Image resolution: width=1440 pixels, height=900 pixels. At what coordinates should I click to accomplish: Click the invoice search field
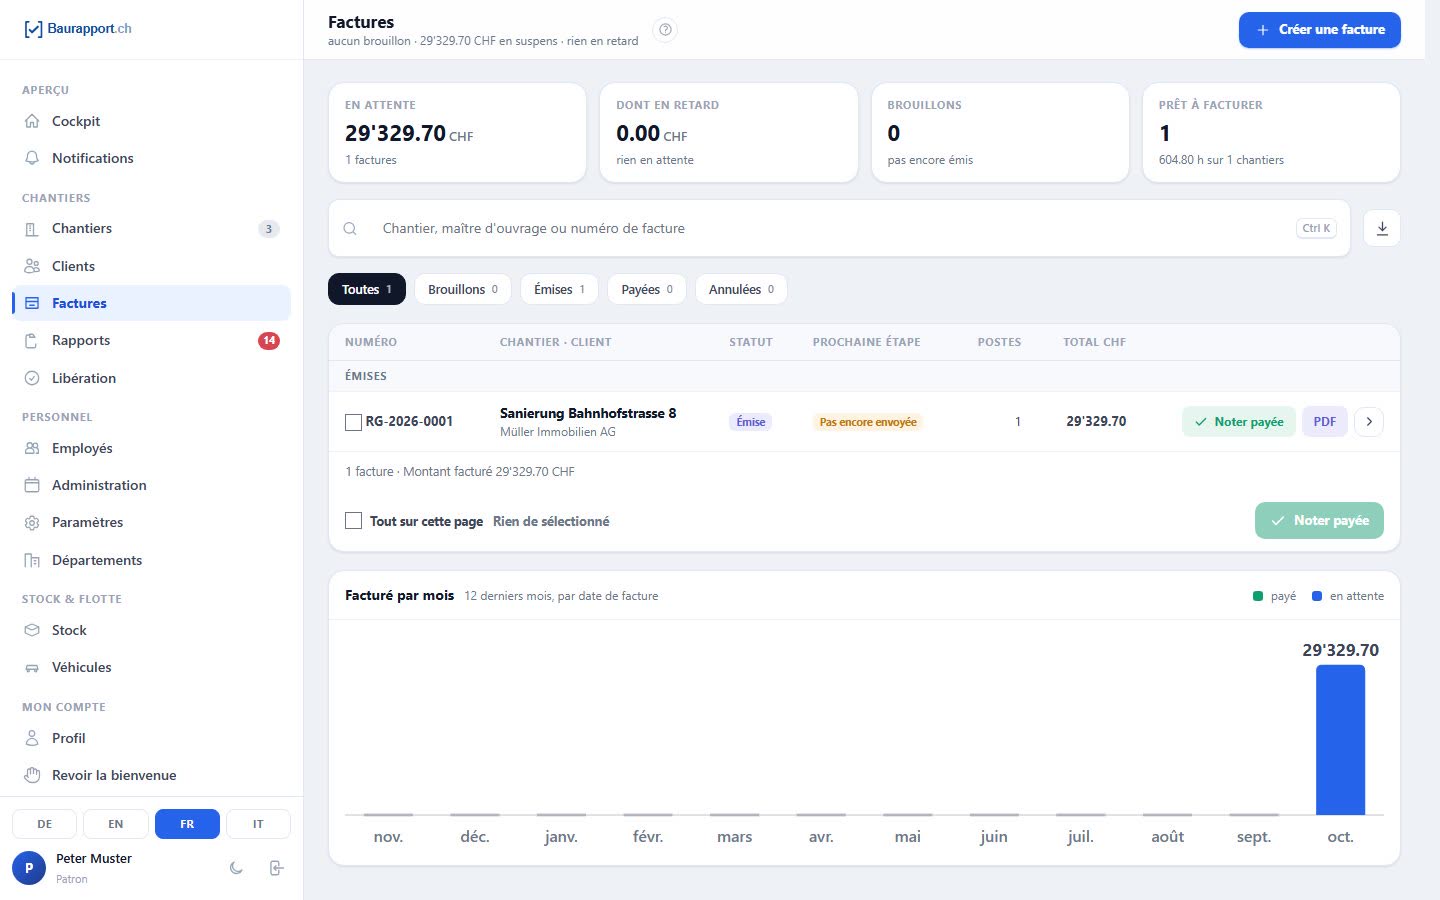click(x=839, y=228)
